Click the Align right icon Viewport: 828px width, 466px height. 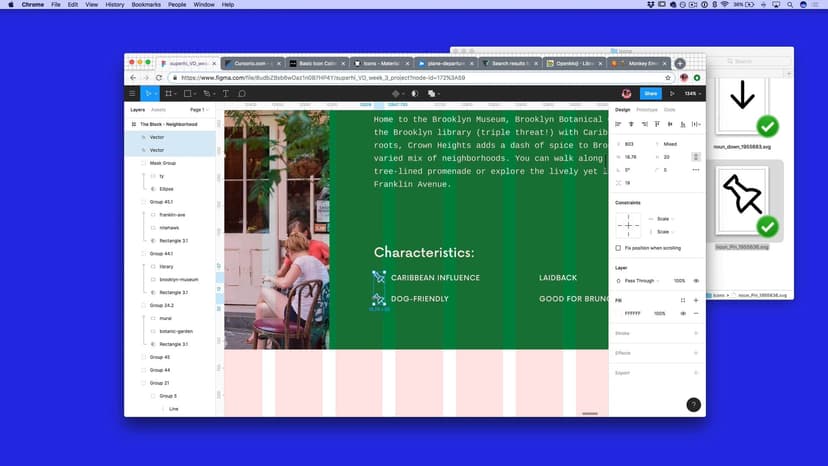coord(644,124)
